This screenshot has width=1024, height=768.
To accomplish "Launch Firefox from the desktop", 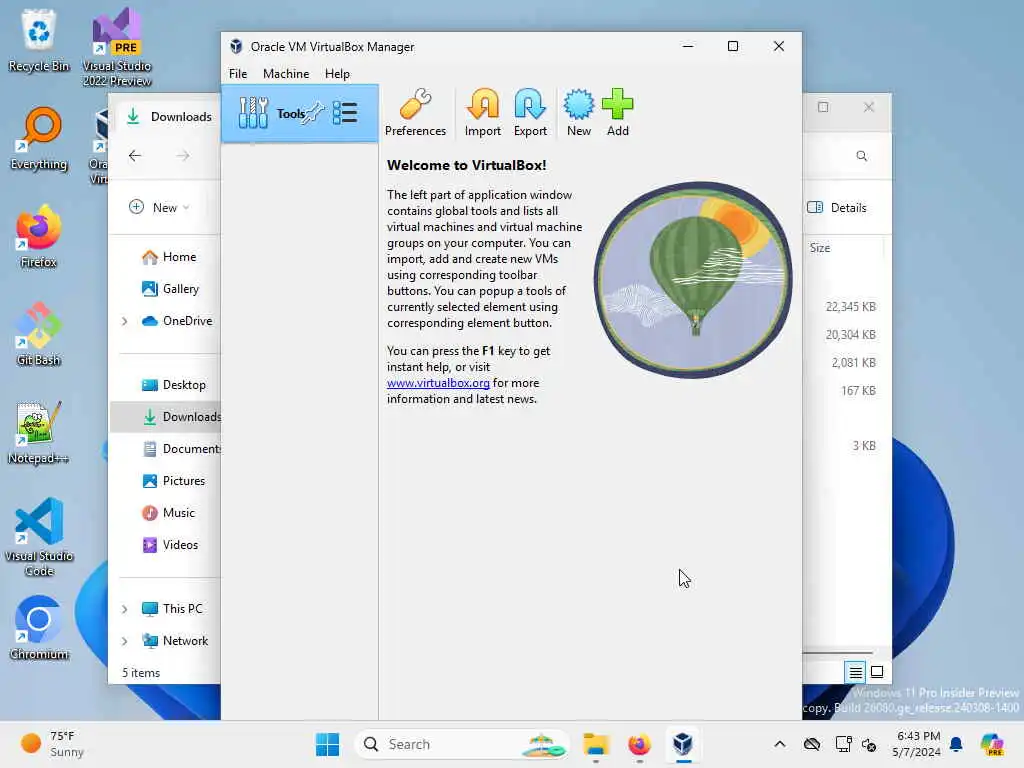I will pyautogui.click(x=39, y=236).
